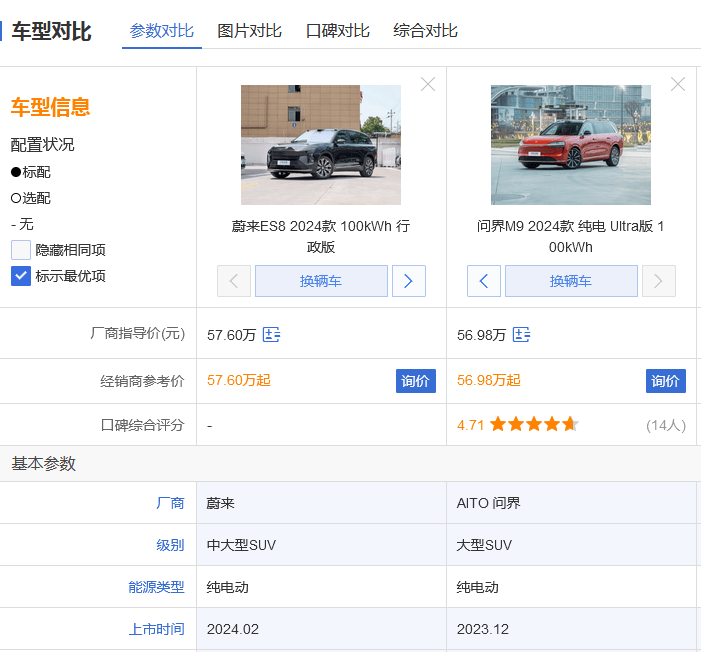The width and height of the screenshot is (701, 652).
Task: Click the left arrow beside 问界M9 换辆车
Action: 484,281
